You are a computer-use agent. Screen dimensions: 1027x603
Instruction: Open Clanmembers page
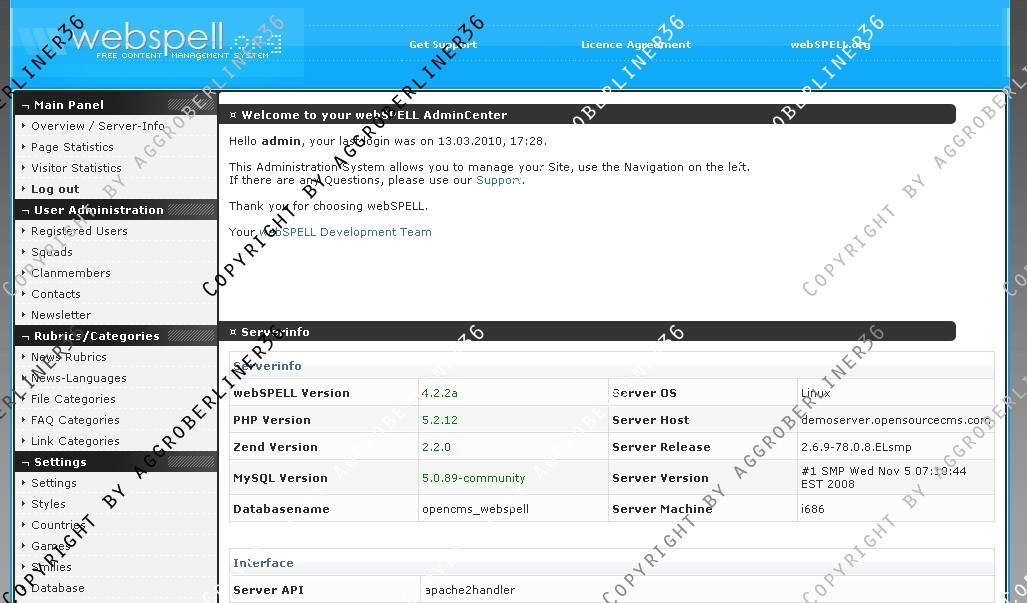71,273
